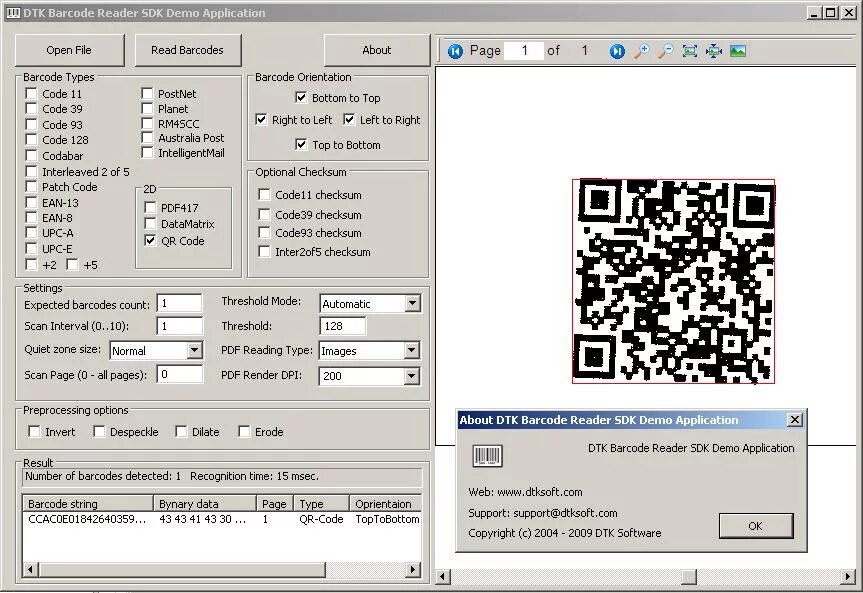This screenshot has width=863, height=593.
Task: Check the UPC-A barcode type
Action: (x=31, y=233)
